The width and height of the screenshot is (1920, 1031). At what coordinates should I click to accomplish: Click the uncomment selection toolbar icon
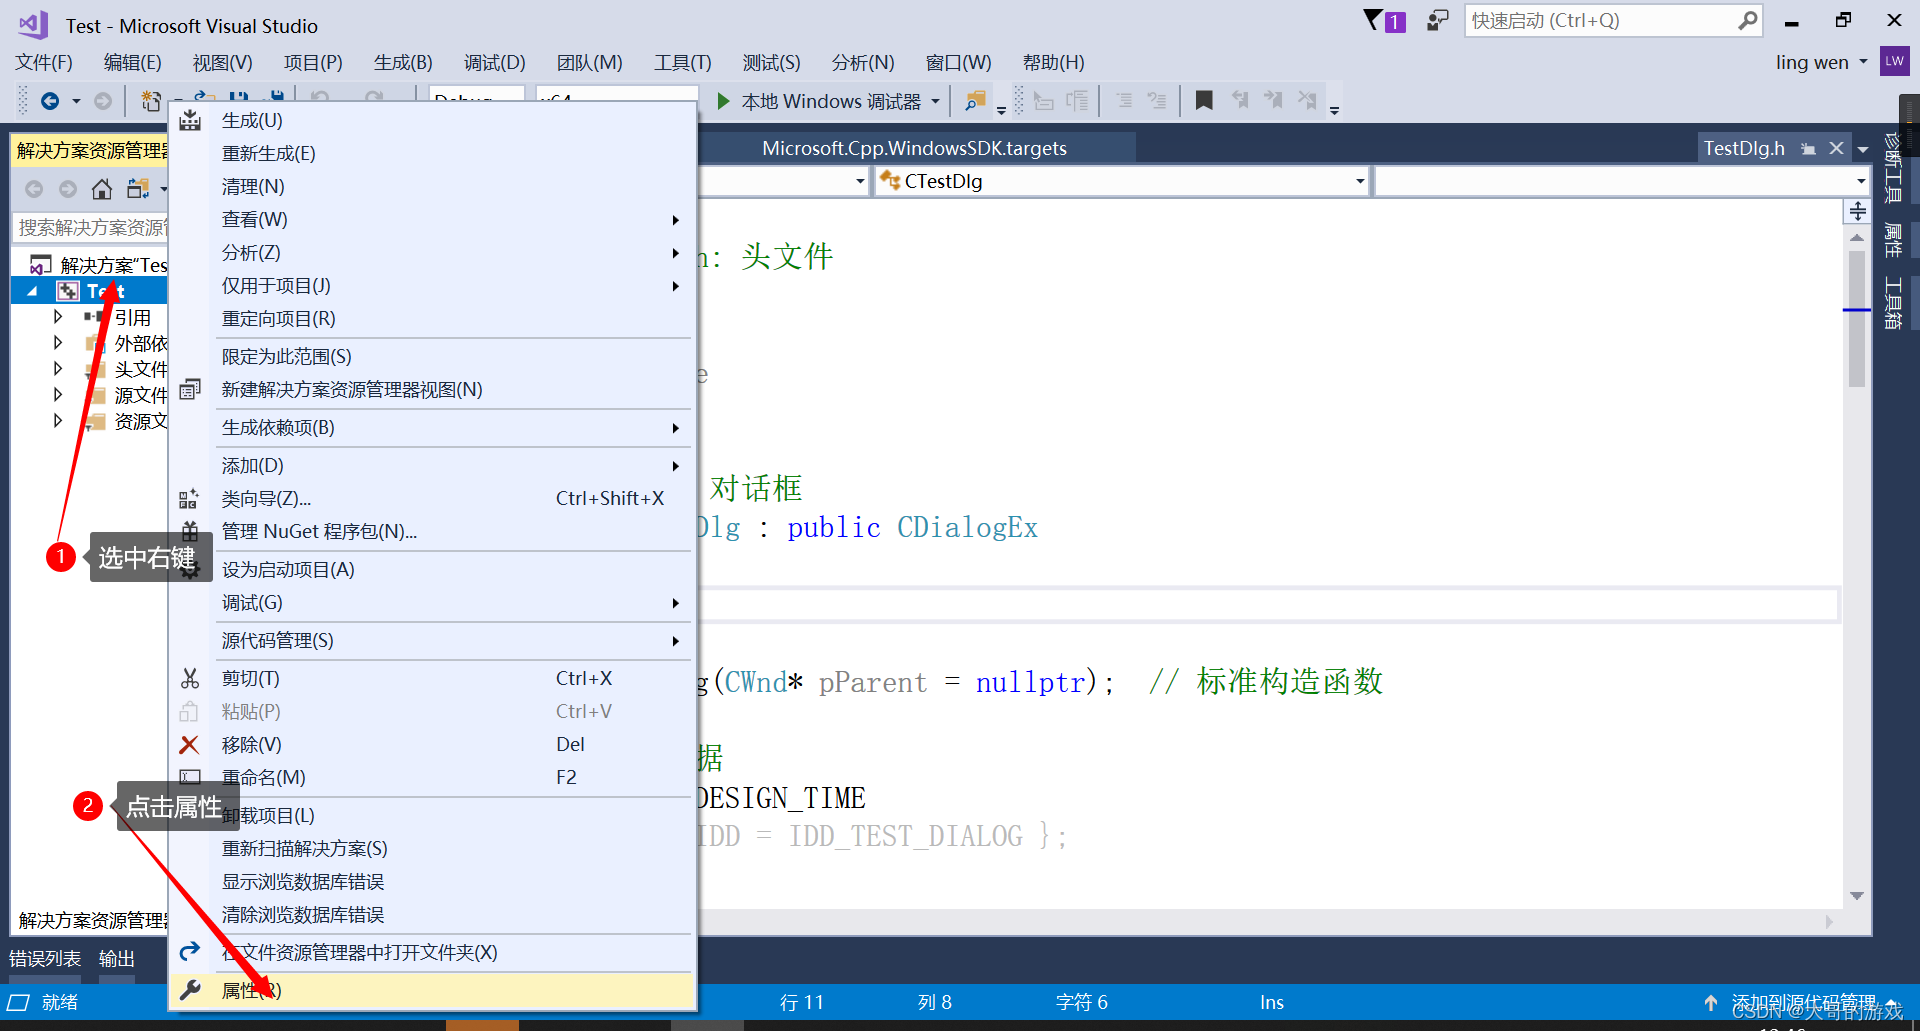[x=1157, y=100]
